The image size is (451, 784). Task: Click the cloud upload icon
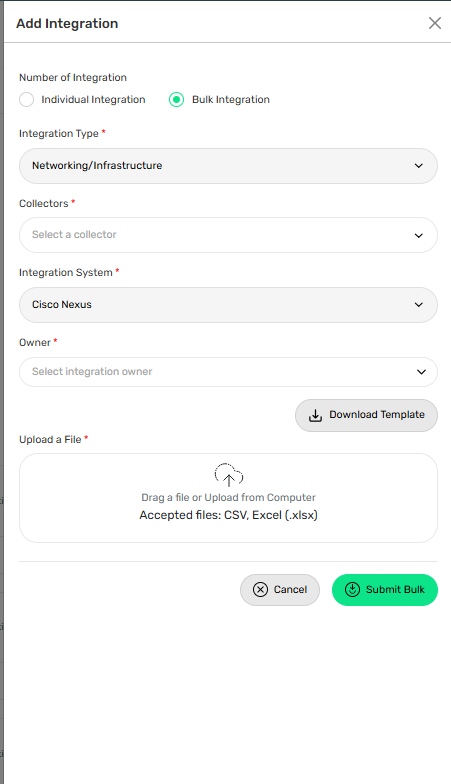pyautogui.click(x=228, y=475)
